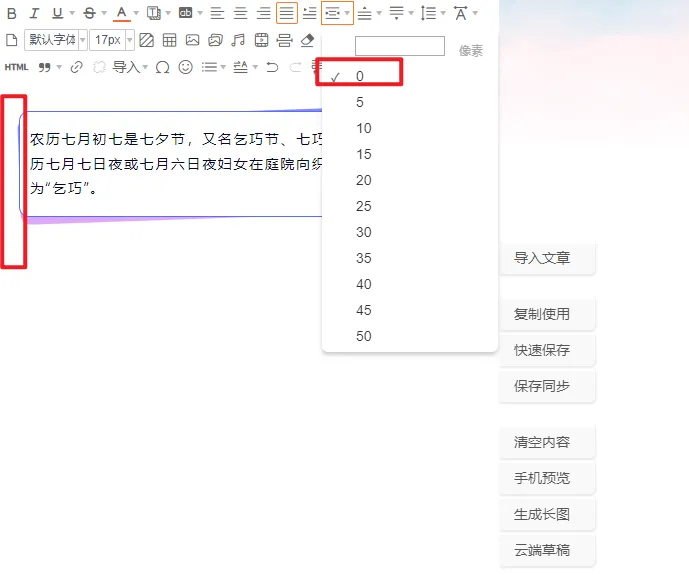Insert a horizontal divider line
Image resolution: width=689 pixels, height=575 pixels.
coord(284,40)
